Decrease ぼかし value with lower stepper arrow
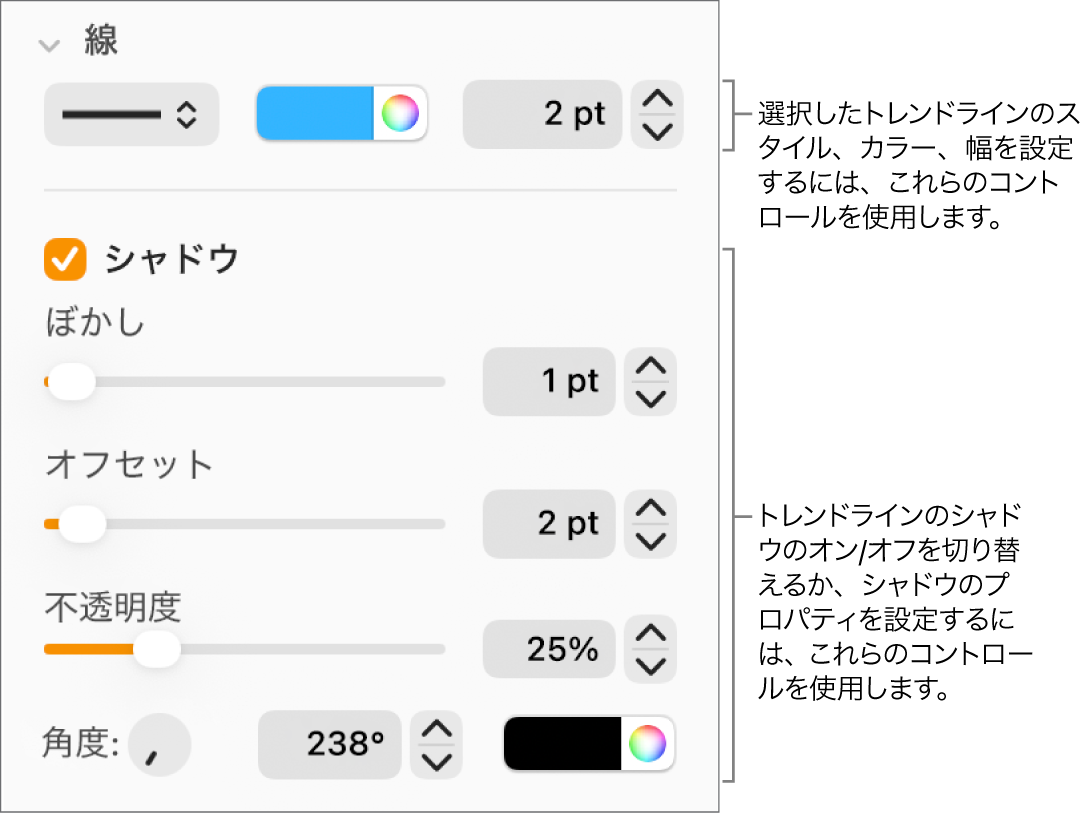The width and height of the screenshot is (1085, 814). tap(649, 396)
